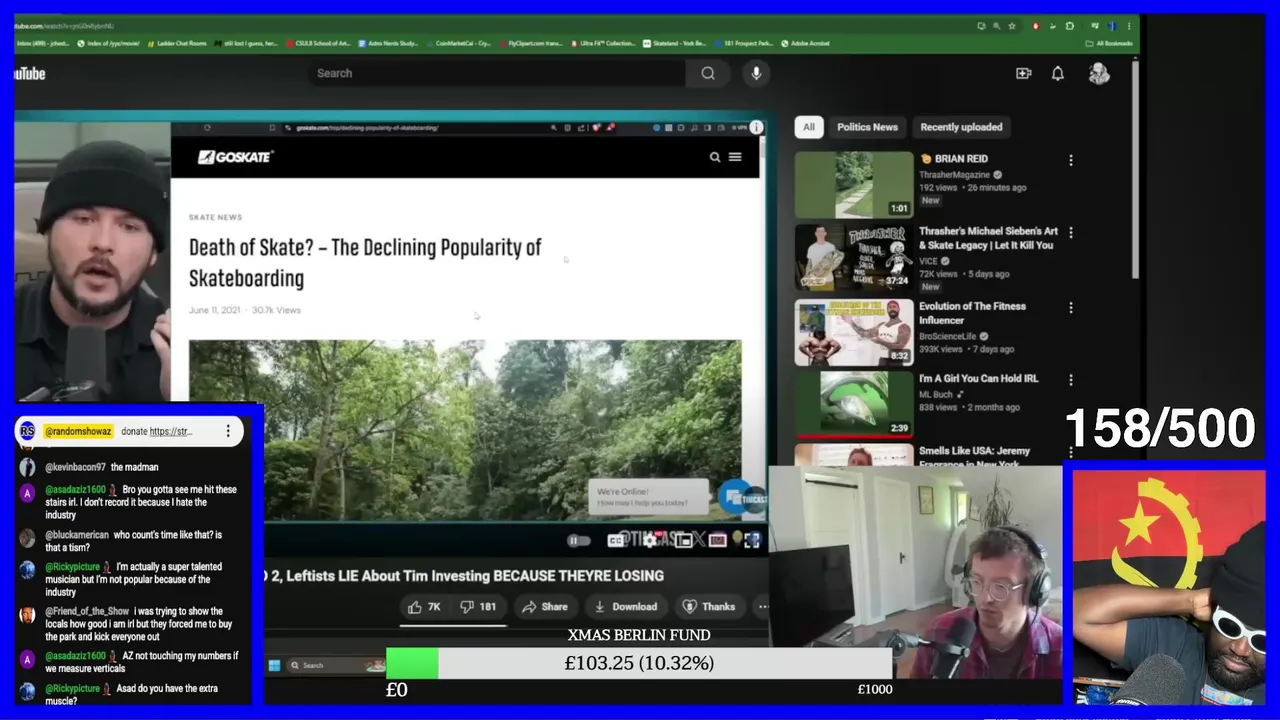Screen dimensions: 1280x720
Task: Select the All filter chip
Action: [808, 127]
